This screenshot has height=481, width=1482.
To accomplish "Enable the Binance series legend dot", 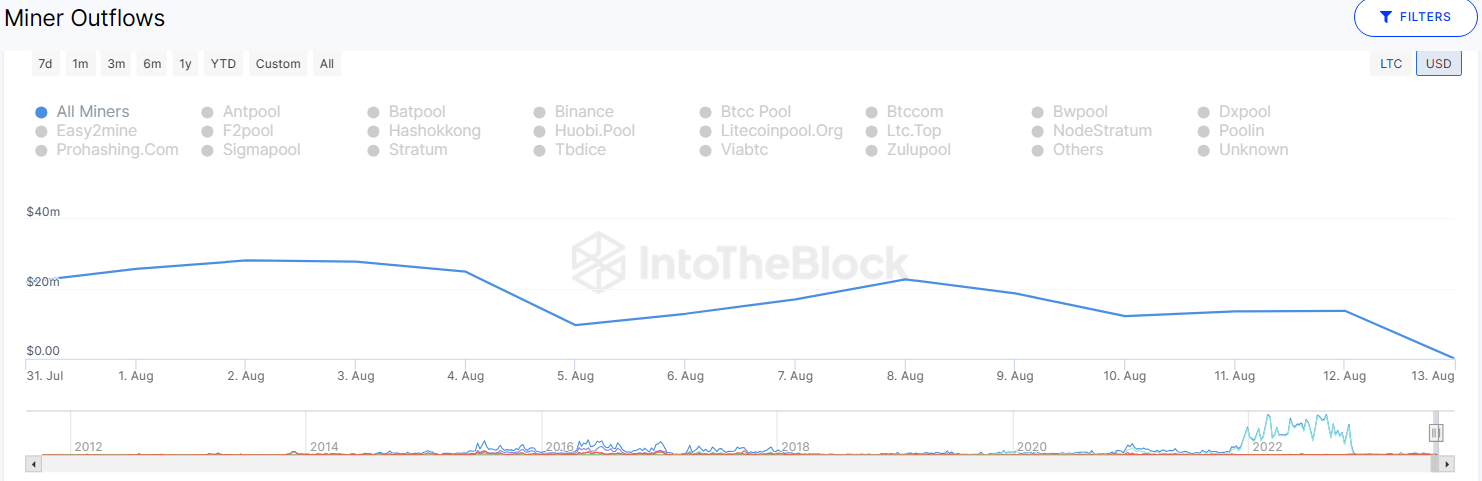I will point(539,112).
